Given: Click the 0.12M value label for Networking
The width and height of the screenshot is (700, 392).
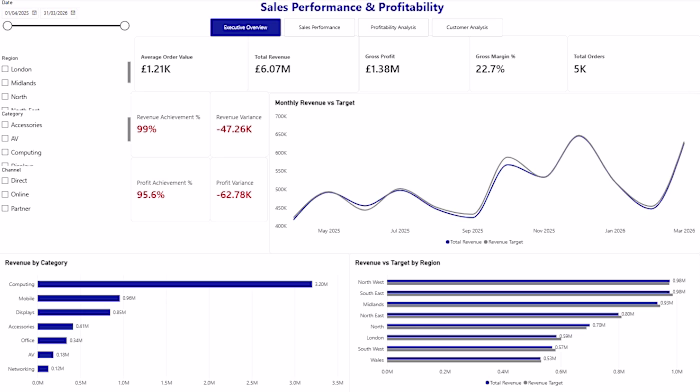Looking at the screenshot, I should pos(58,369).
